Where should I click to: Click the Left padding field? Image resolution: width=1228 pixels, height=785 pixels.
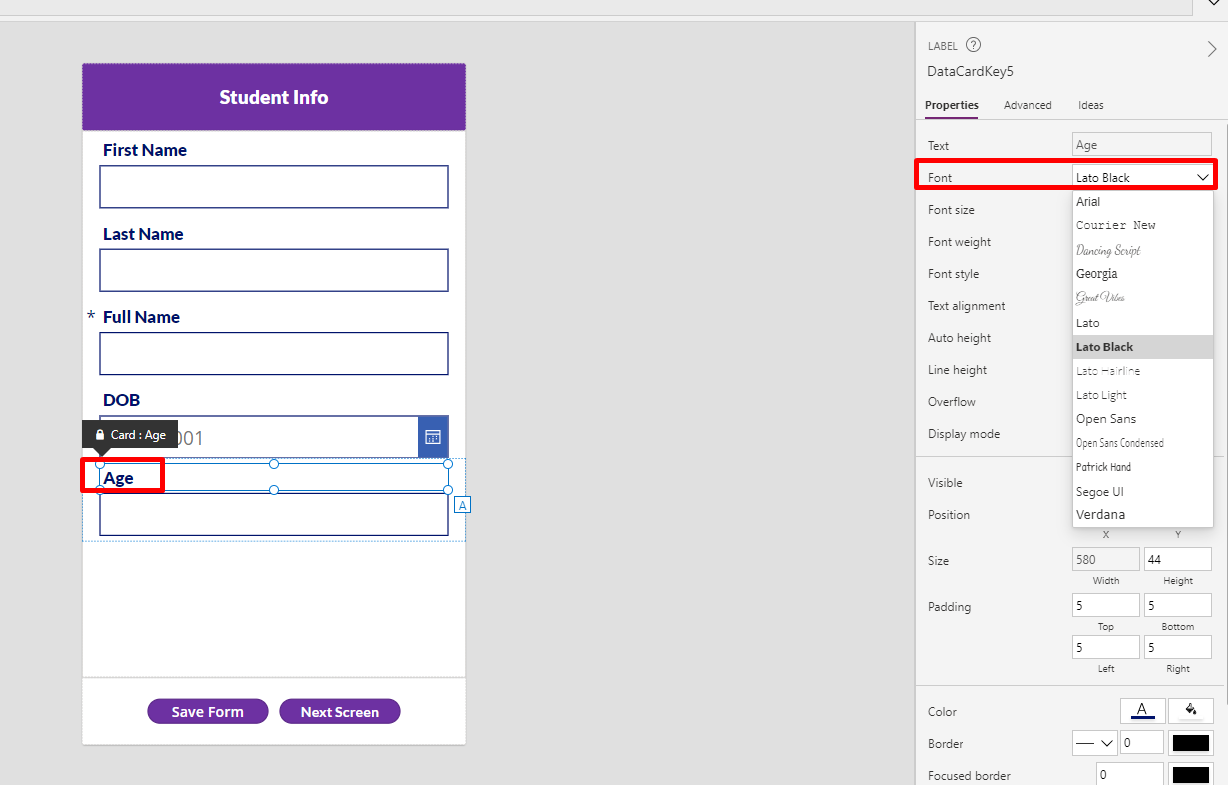[1105, 648]
